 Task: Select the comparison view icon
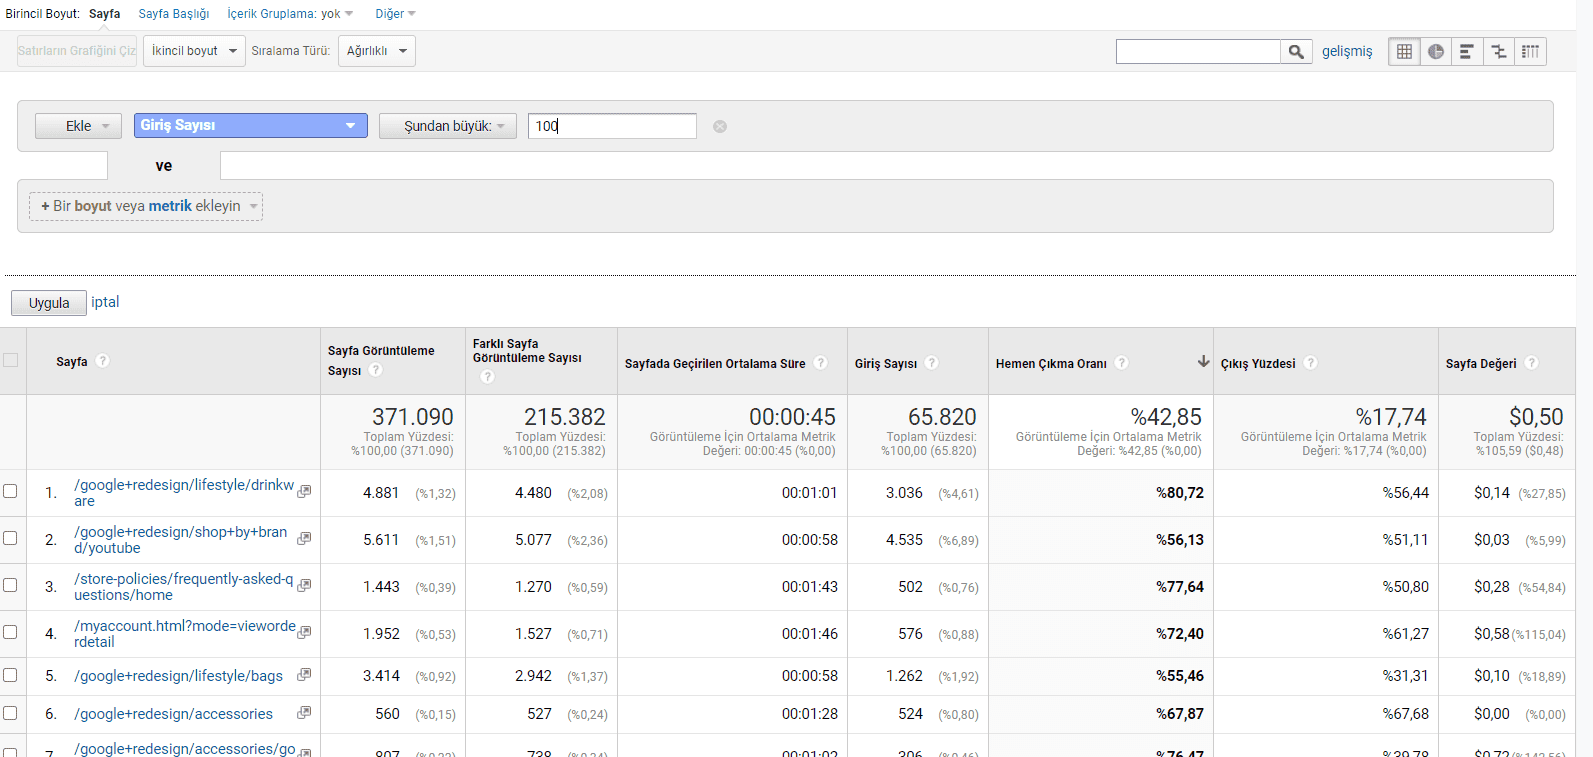(x=1499, y=52)
